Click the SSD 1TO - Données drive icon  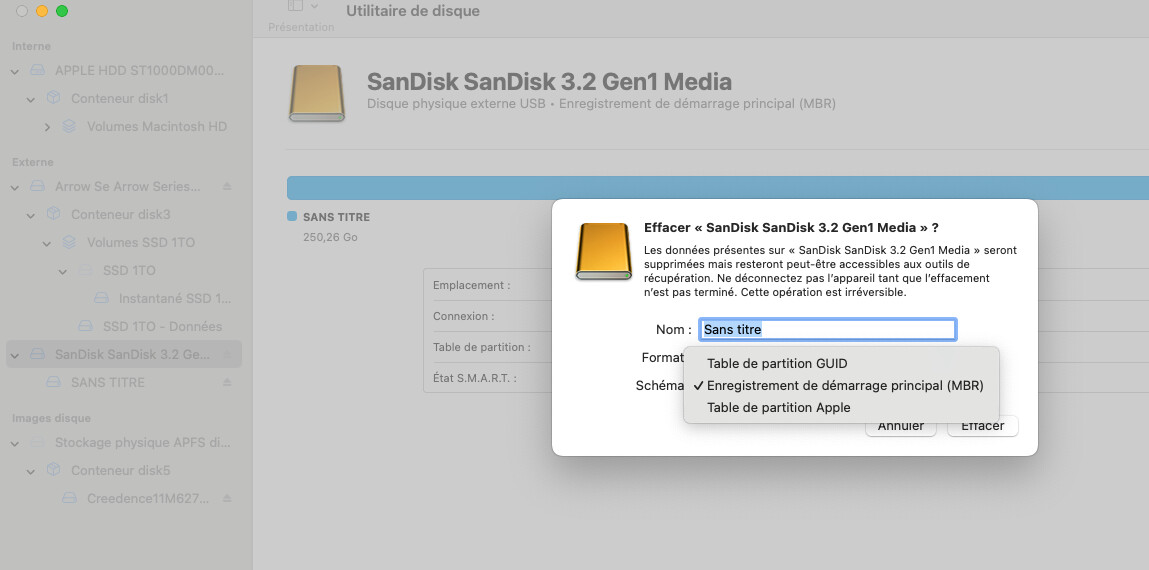86,325
